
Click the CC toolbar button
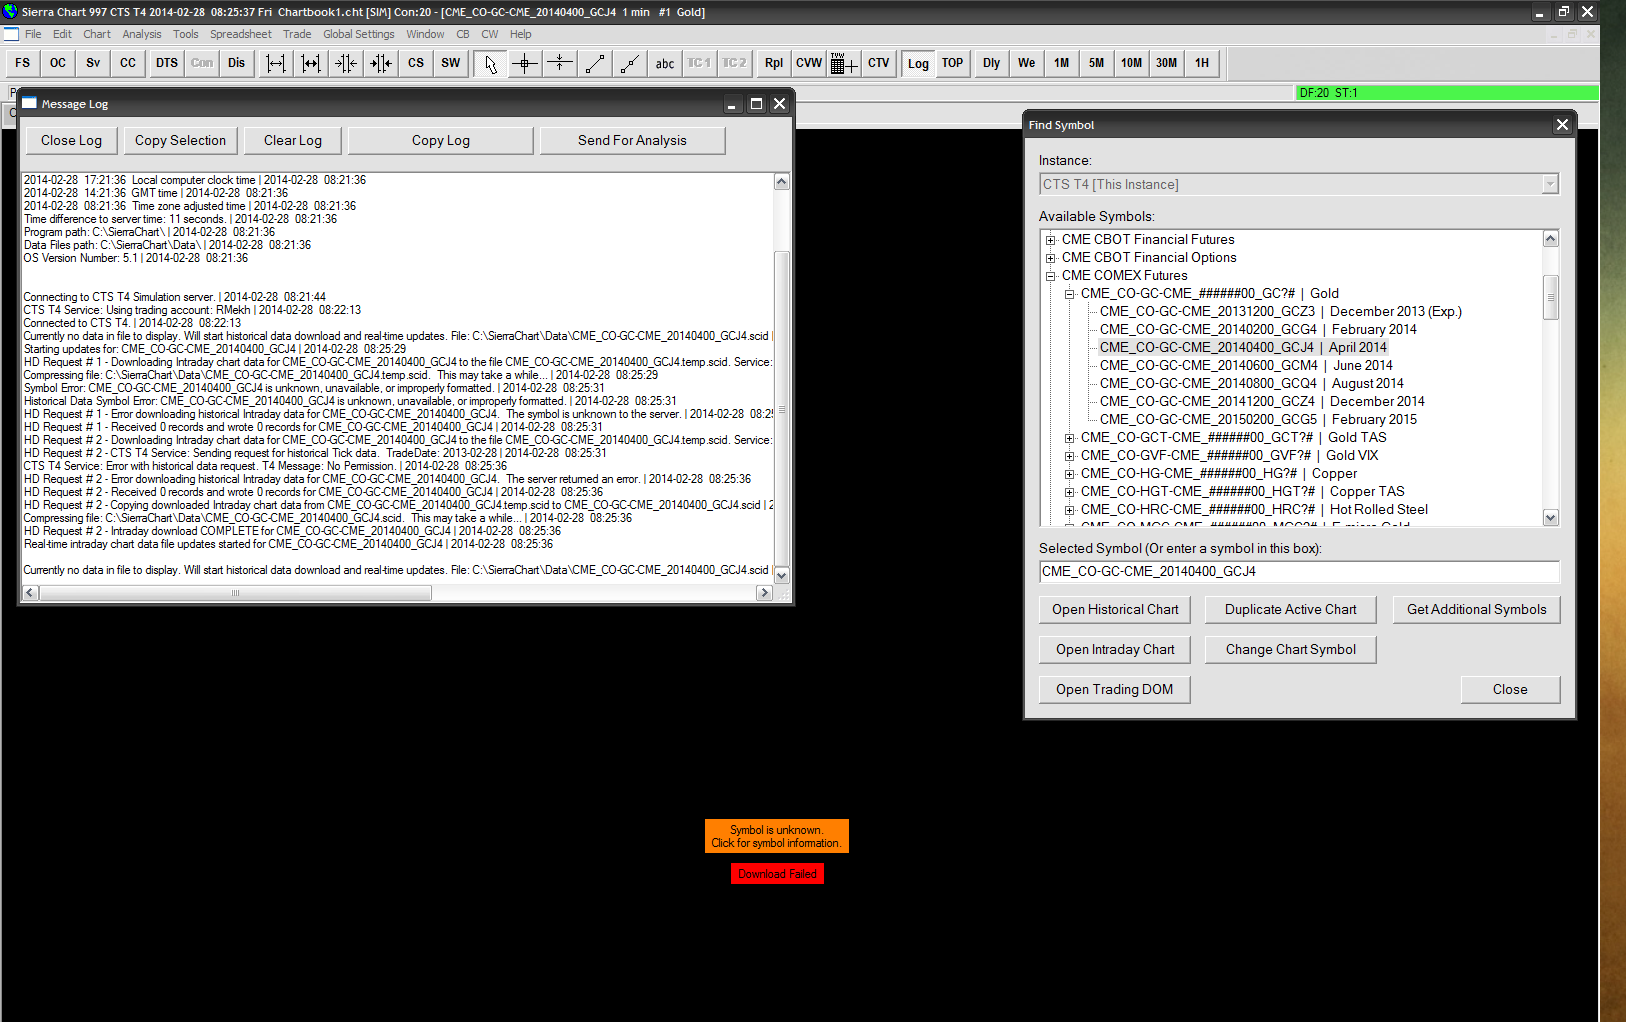(x=128, y=63)
